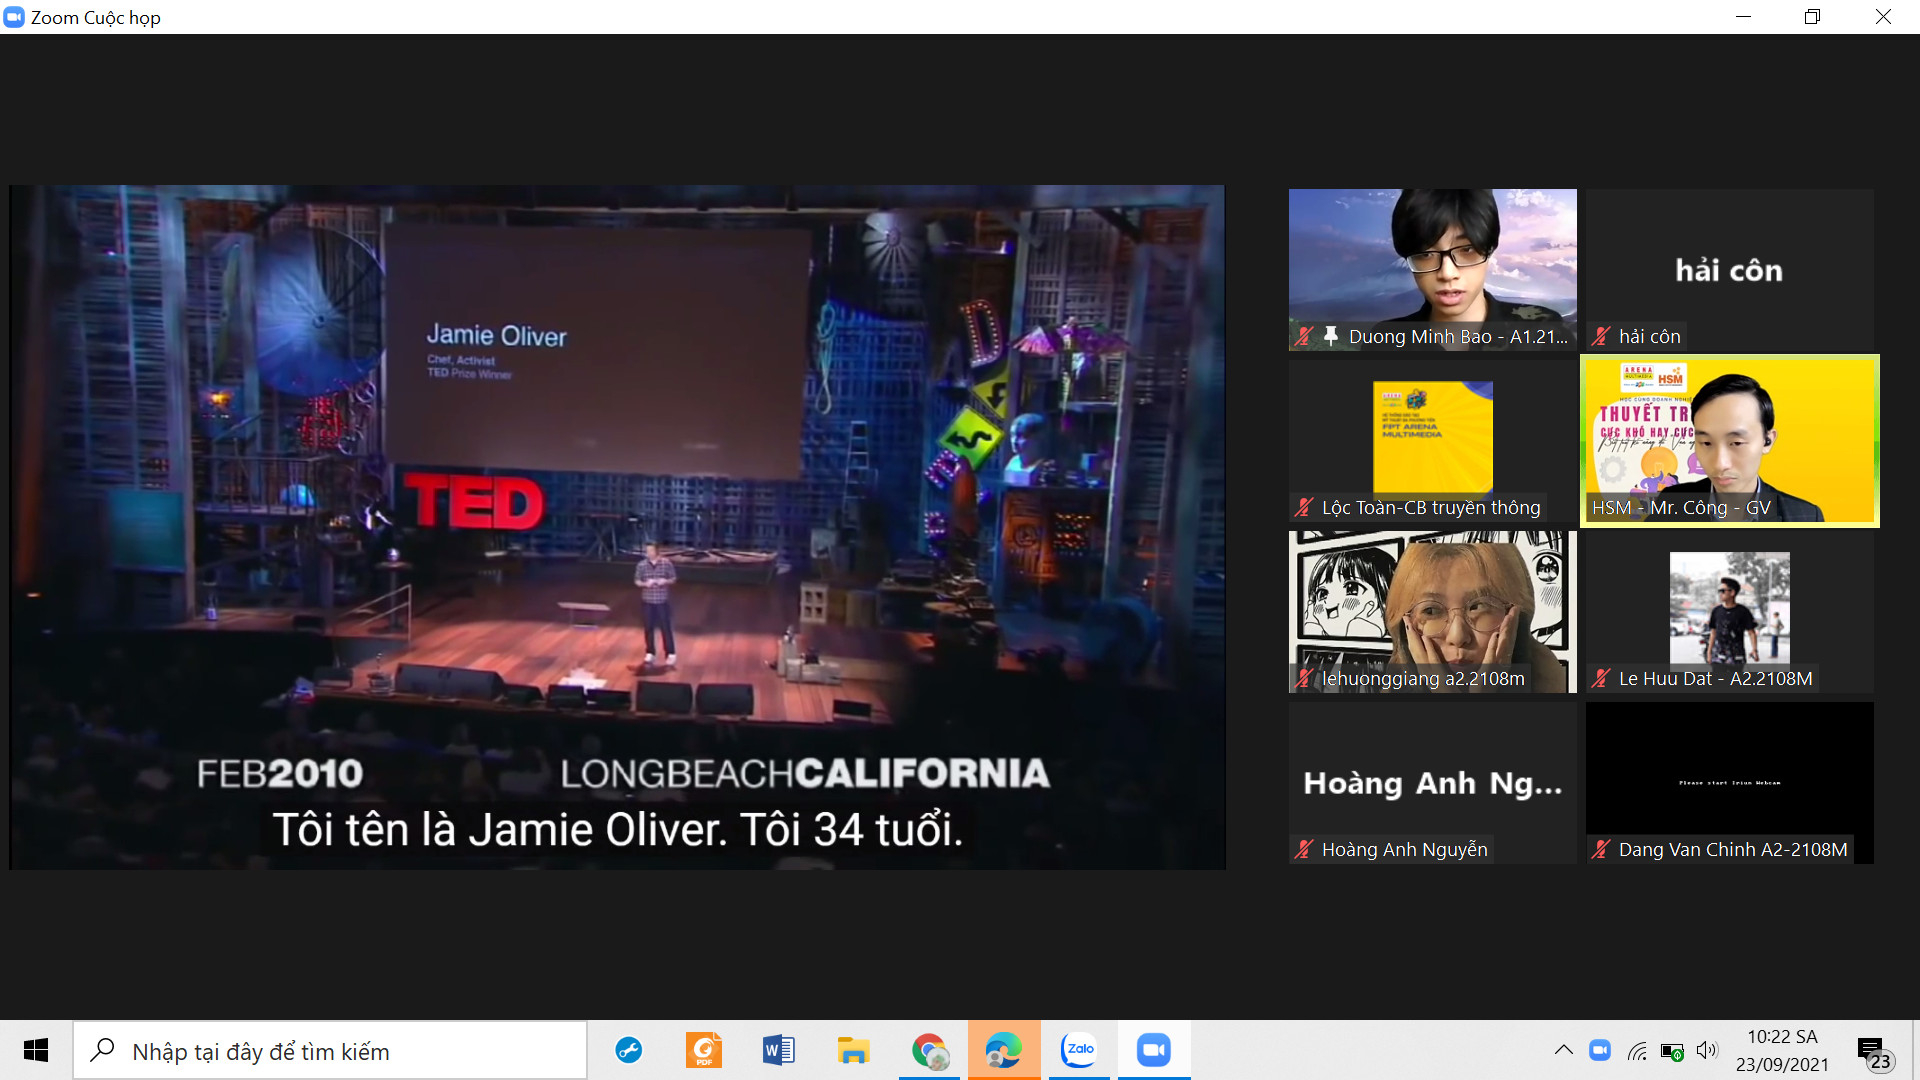Image resolution: width=1920 pixels, height=1080 pixels.
Task: Click muted mic icon on lehuonggiang a2.2108m tile
Action: coord(1304,679)
